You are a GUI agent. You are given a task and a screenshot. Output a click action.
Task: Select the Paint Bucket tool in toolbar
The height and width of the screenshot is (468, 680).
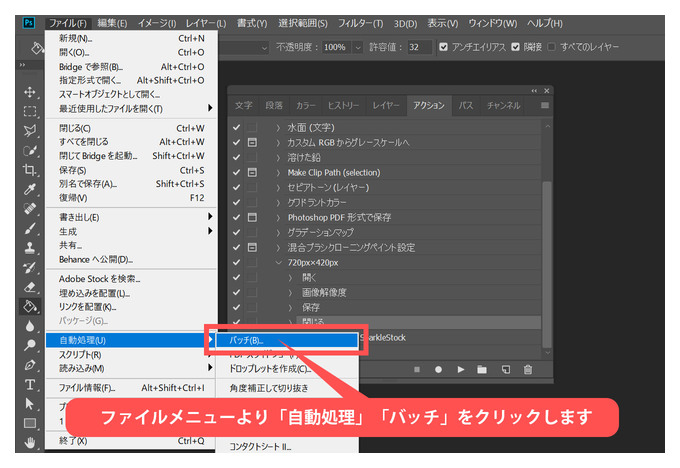click(29, 306)
